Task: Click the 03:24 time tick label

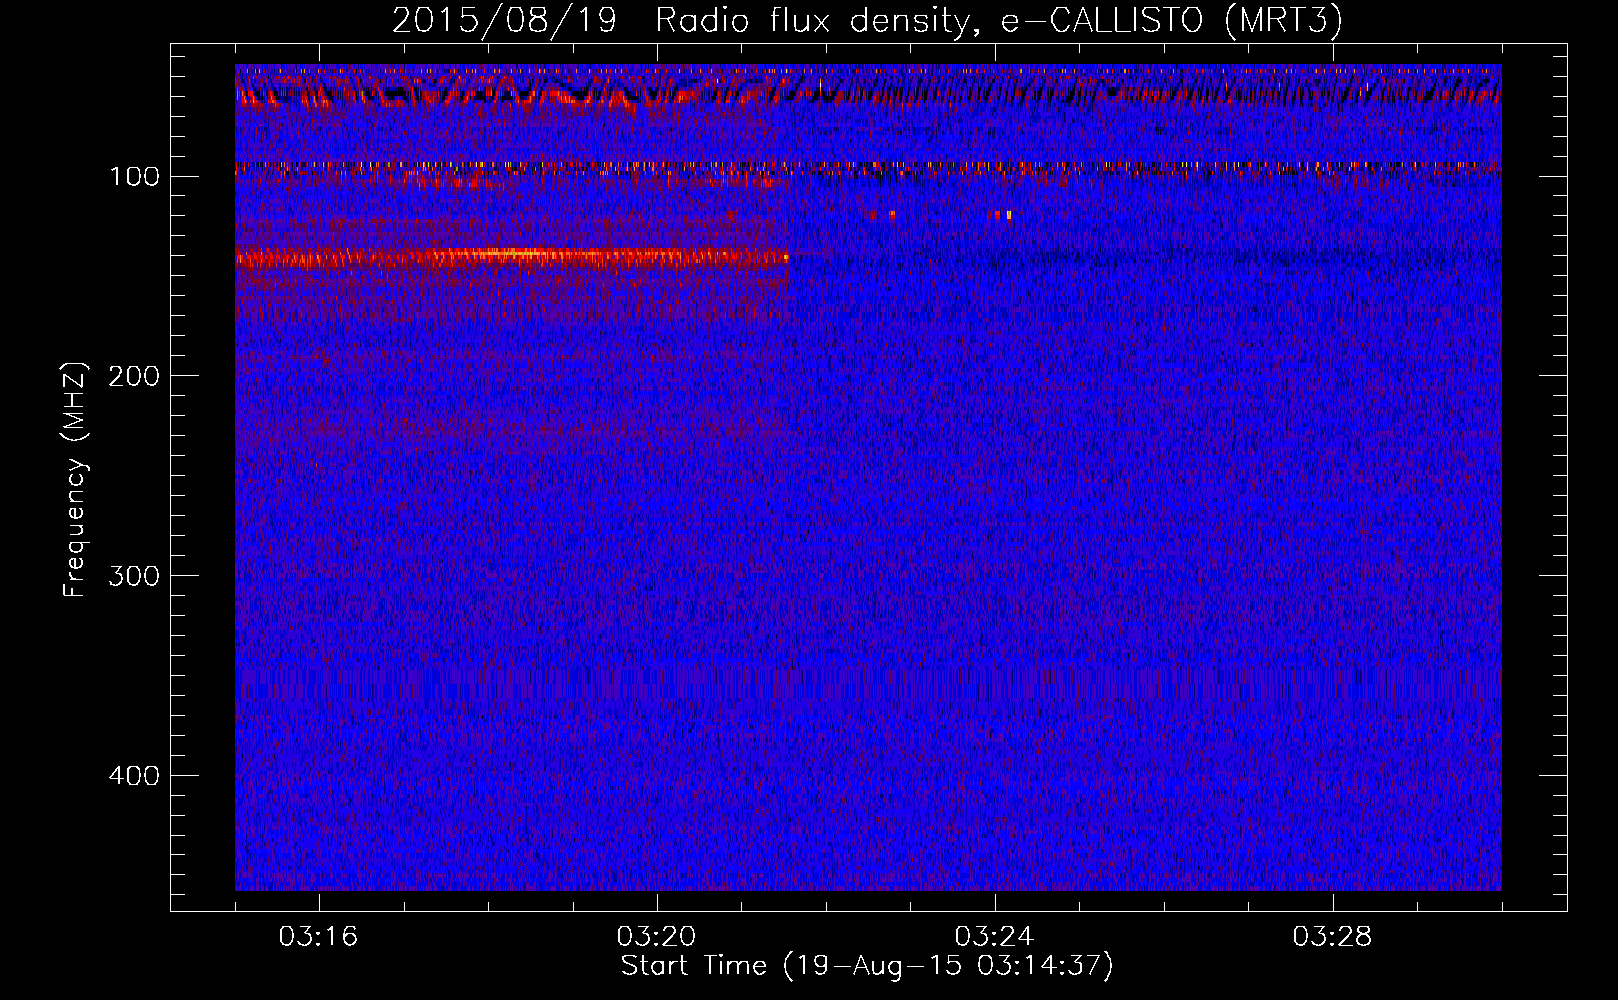Action: point(994,937)
